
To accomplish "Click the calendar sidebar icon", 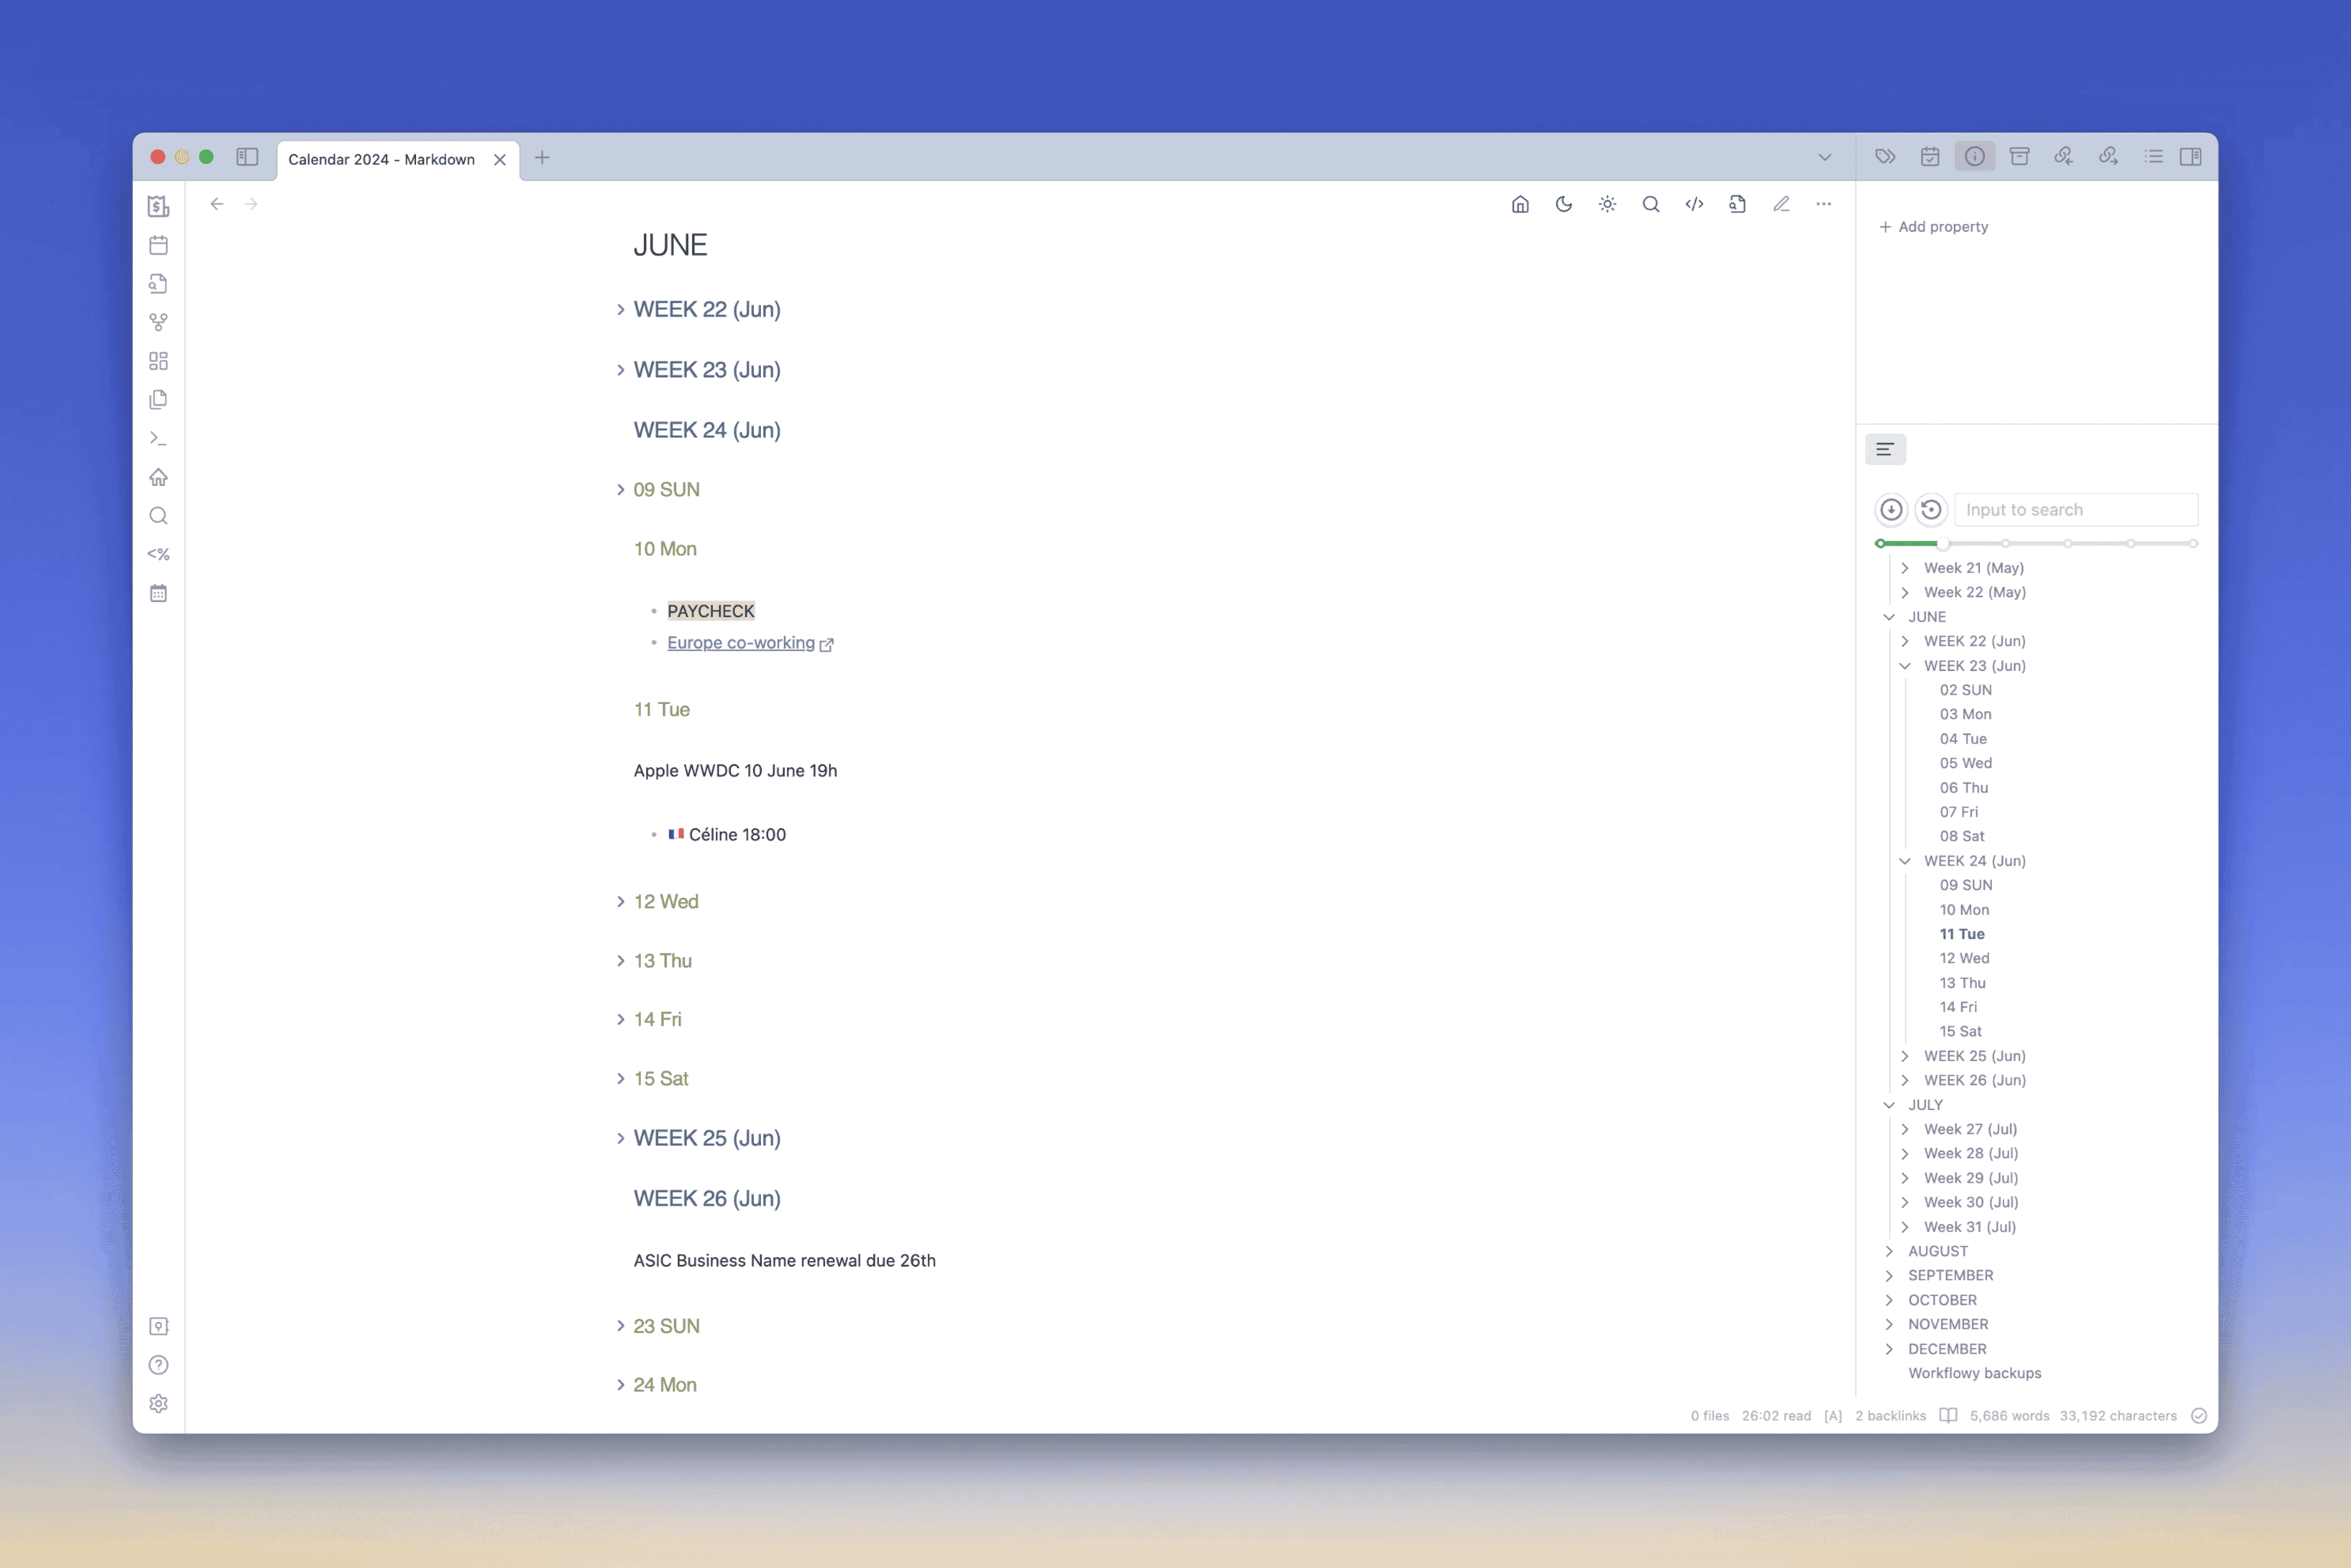I will click(159, 245).
